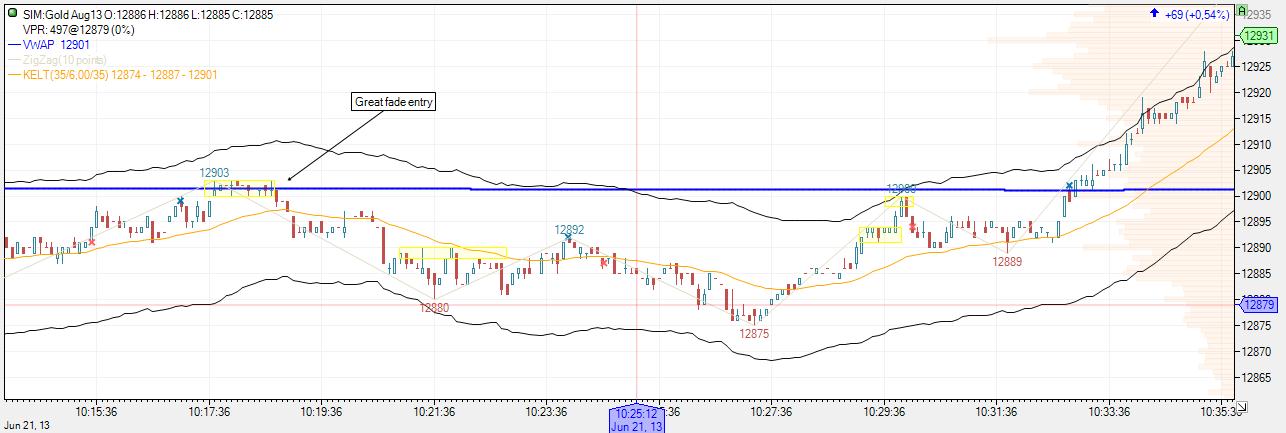Click the 10:25:12 crosshair time marker

636,420
